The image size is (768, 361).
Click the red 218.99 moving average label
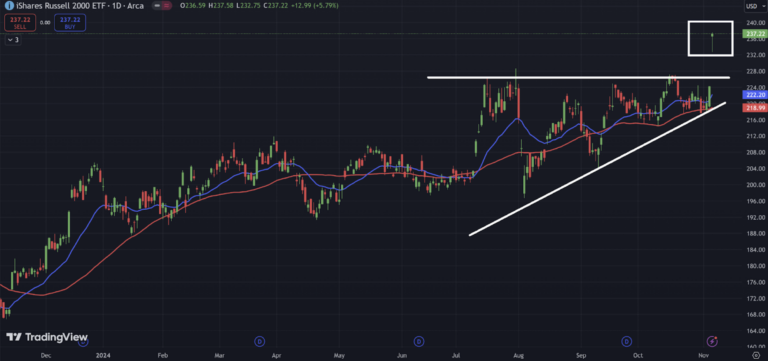754,107
